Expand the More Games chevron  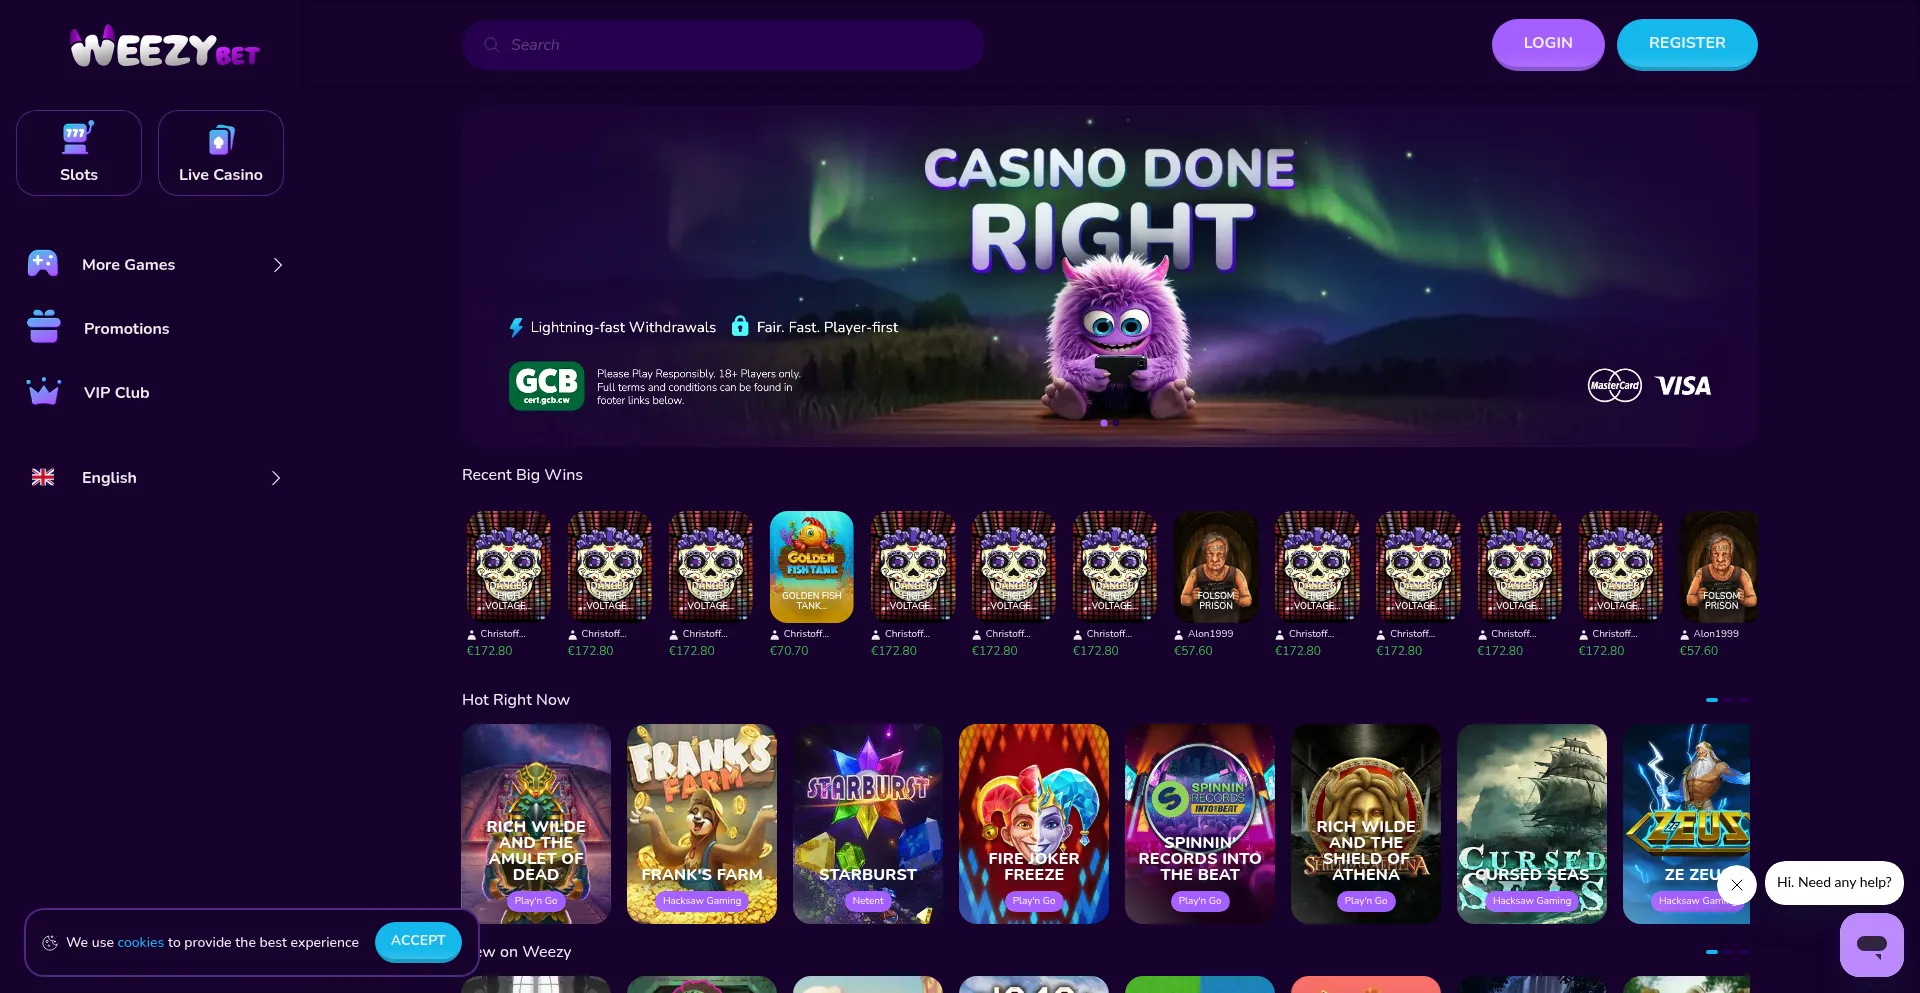278,265
